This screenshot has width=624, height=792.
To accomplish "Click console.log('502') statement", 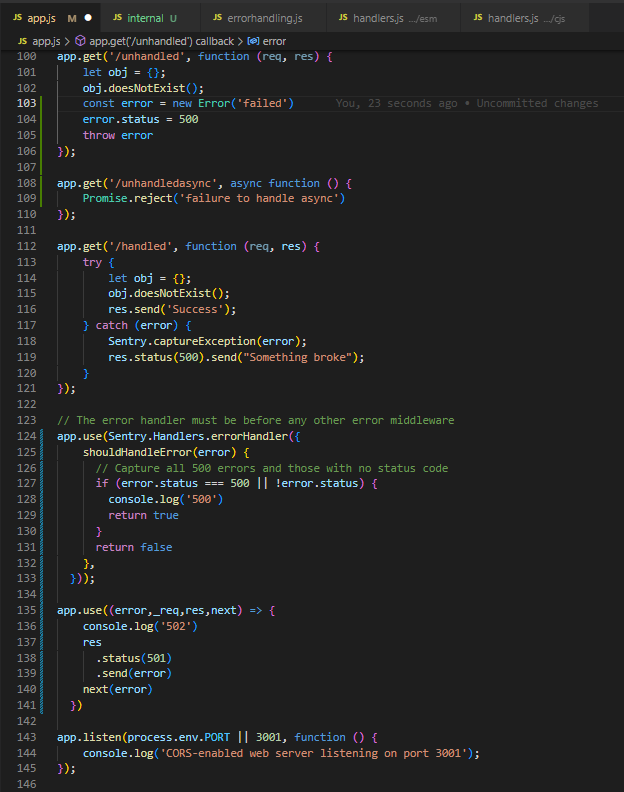I will (140, 626).
